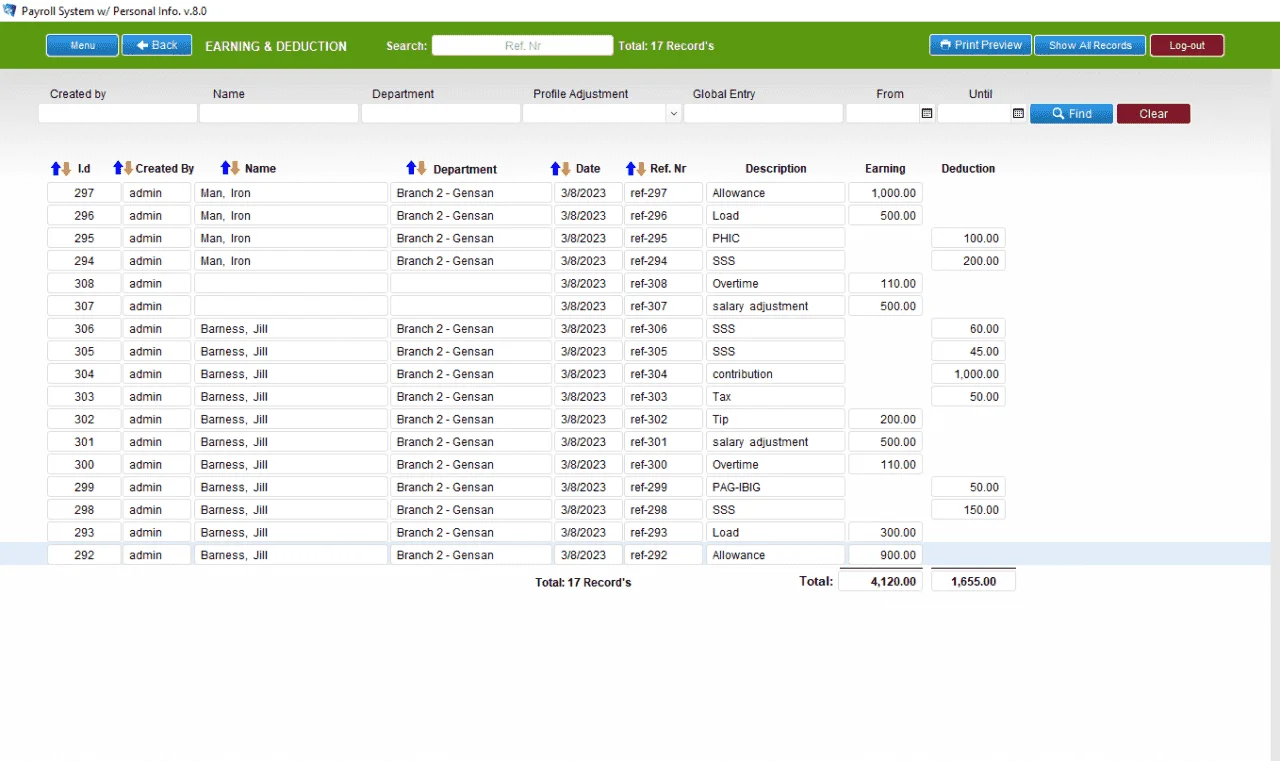Sort Ref. Nr ascending with blue arrow
This screenshot has width=1280, height=761.
click(630, 168)
